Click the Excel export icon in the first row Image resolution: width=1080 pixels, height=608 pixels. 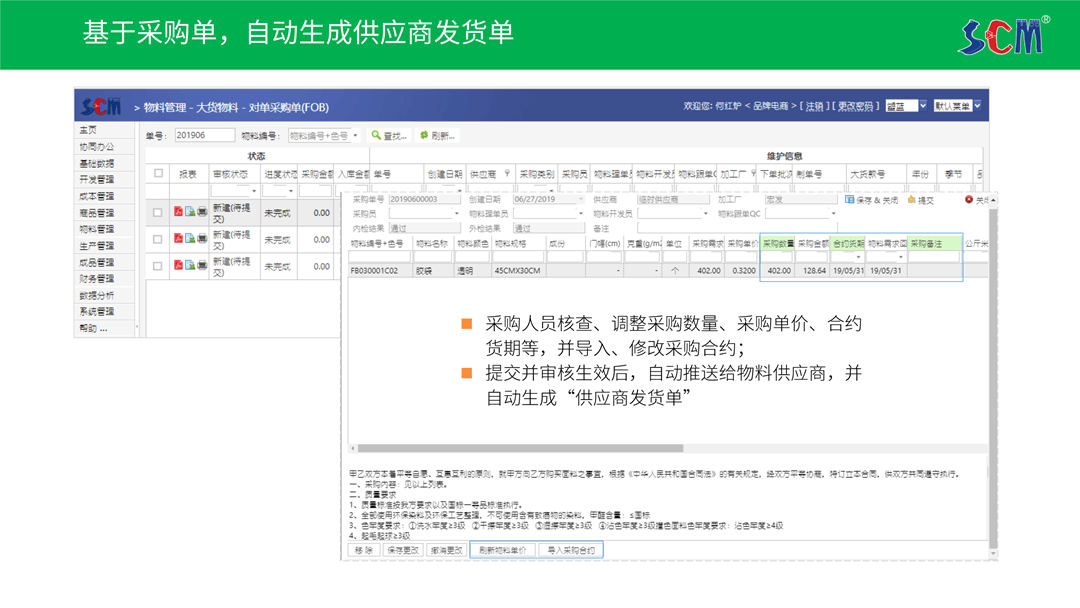pyautogui.click(x=189, y=210)
